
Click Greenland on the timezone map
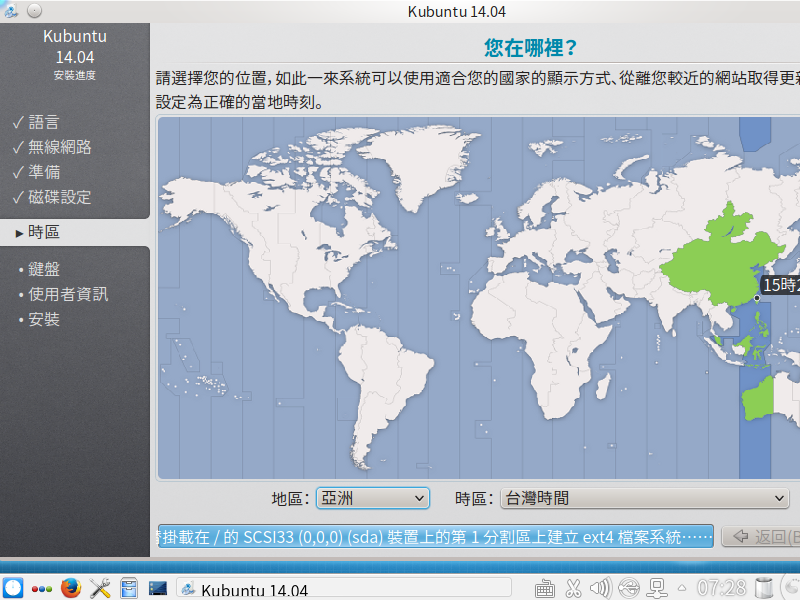coord(423,163)
